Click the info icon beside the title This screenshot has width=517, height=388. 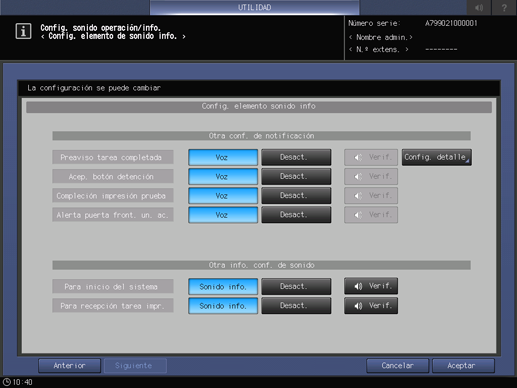coord(23,31)
